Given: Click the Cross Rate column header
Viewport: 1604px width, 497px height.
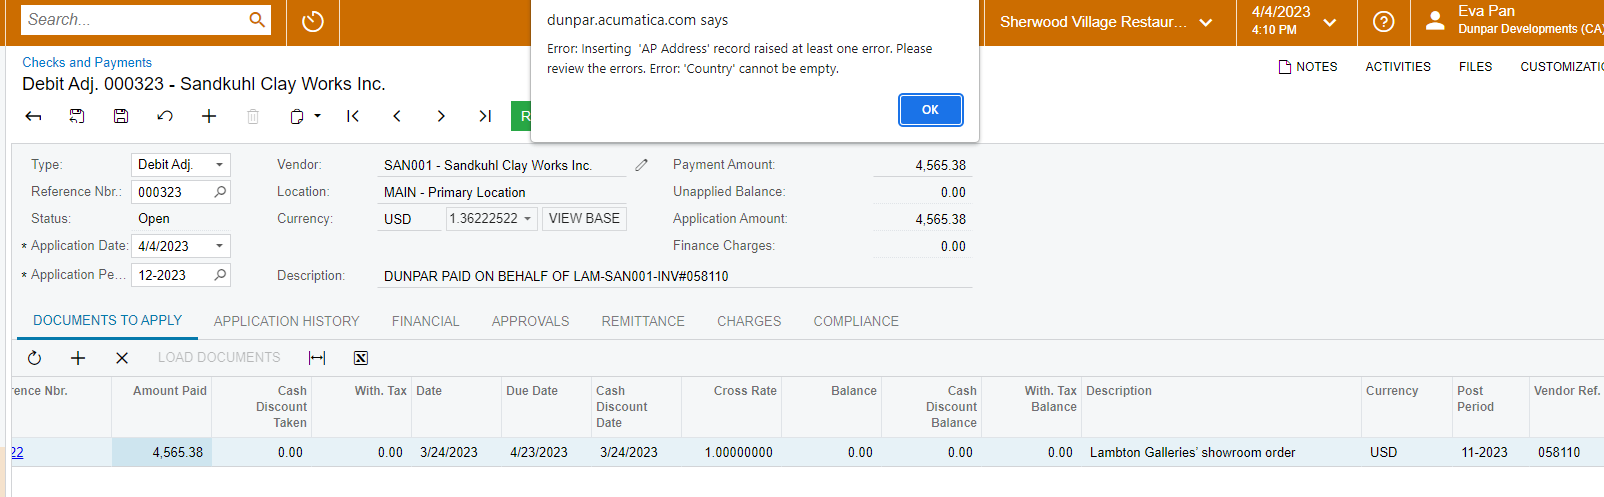Looking at the screenshot, I should (731, 407).
